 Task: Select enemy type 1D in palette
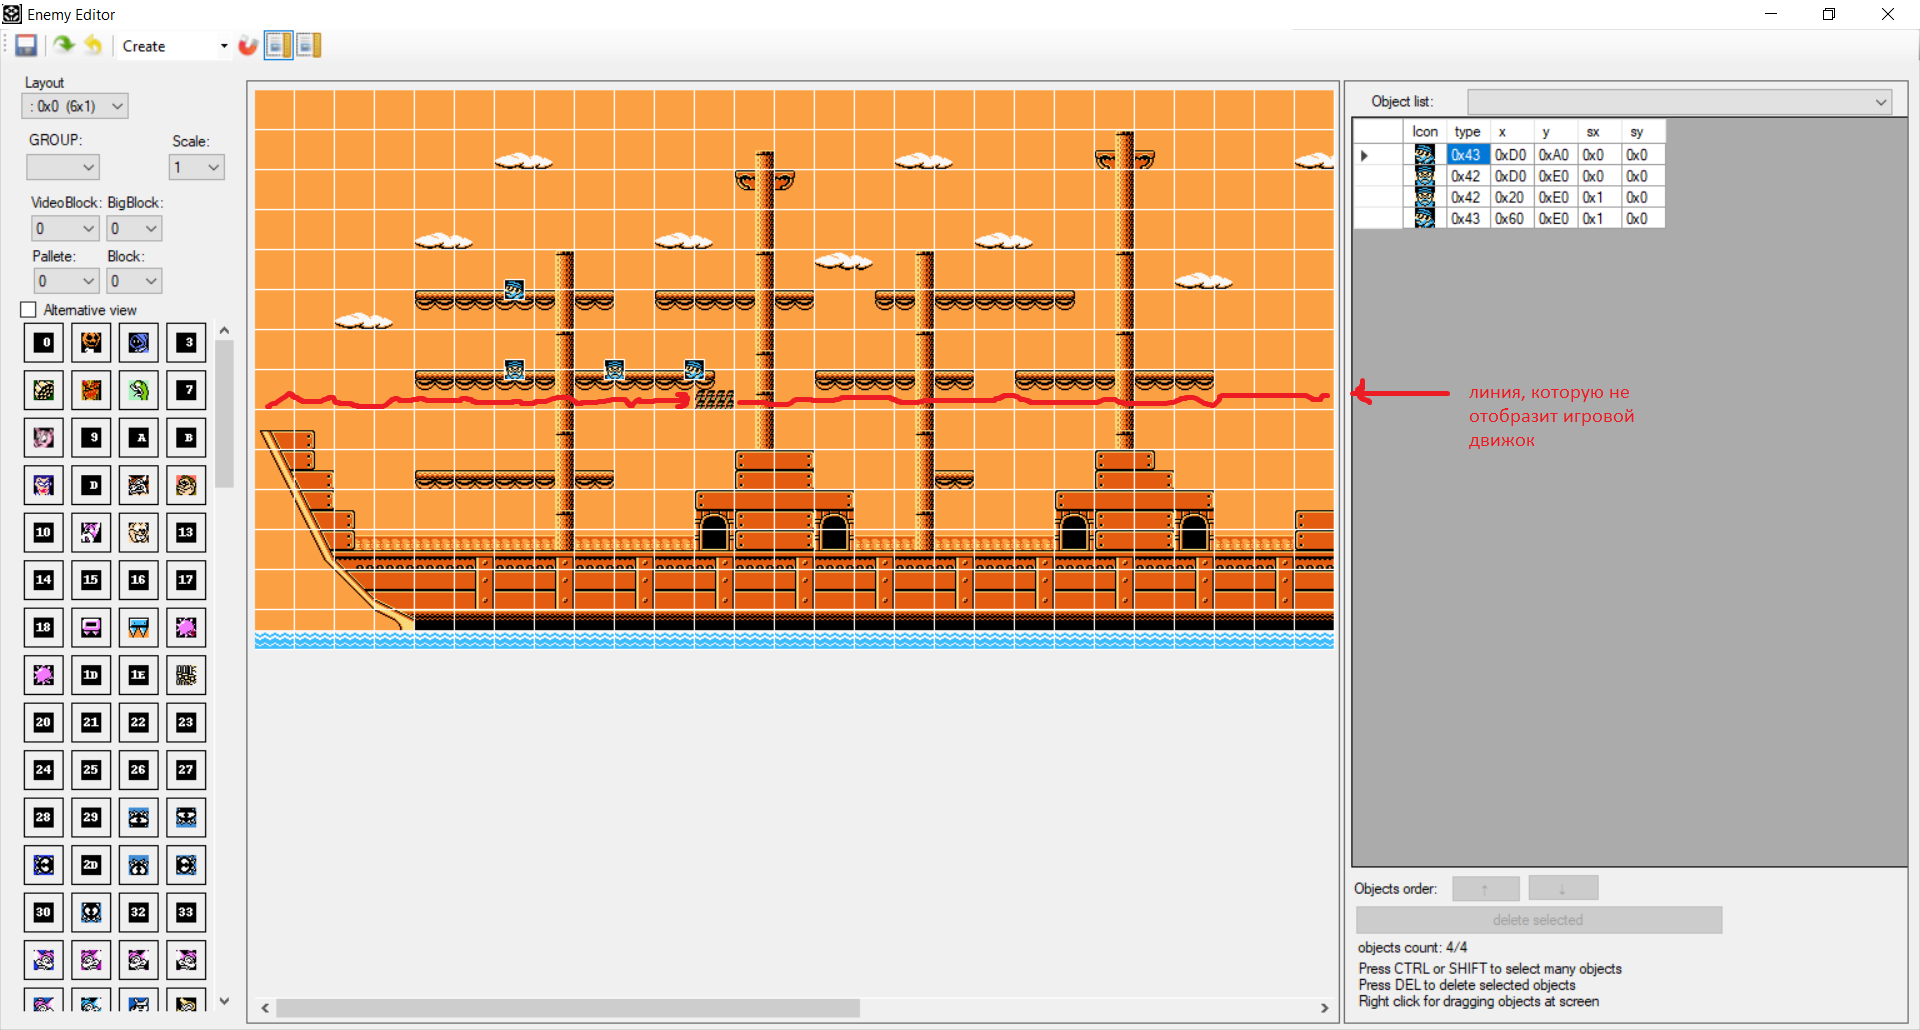[x=91, y=675]
